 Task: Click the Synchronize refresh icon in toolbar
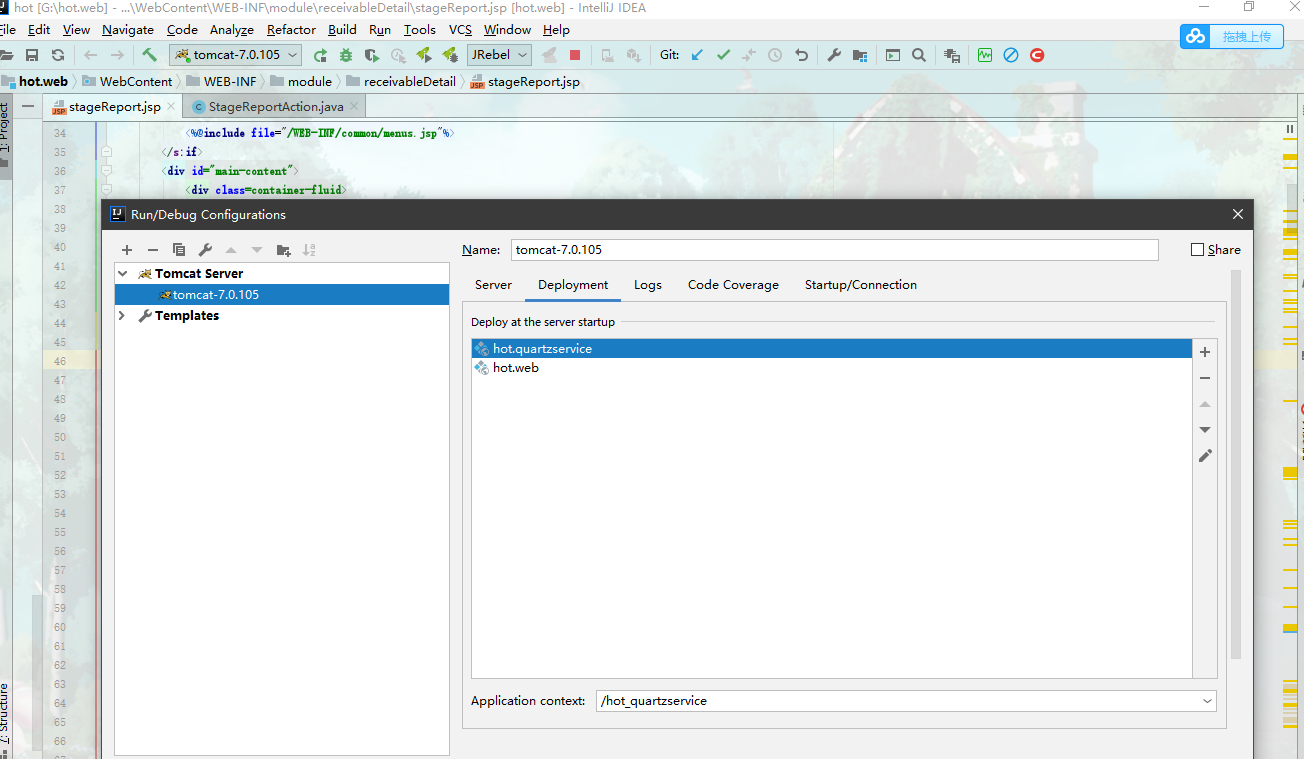pos(58,55)
